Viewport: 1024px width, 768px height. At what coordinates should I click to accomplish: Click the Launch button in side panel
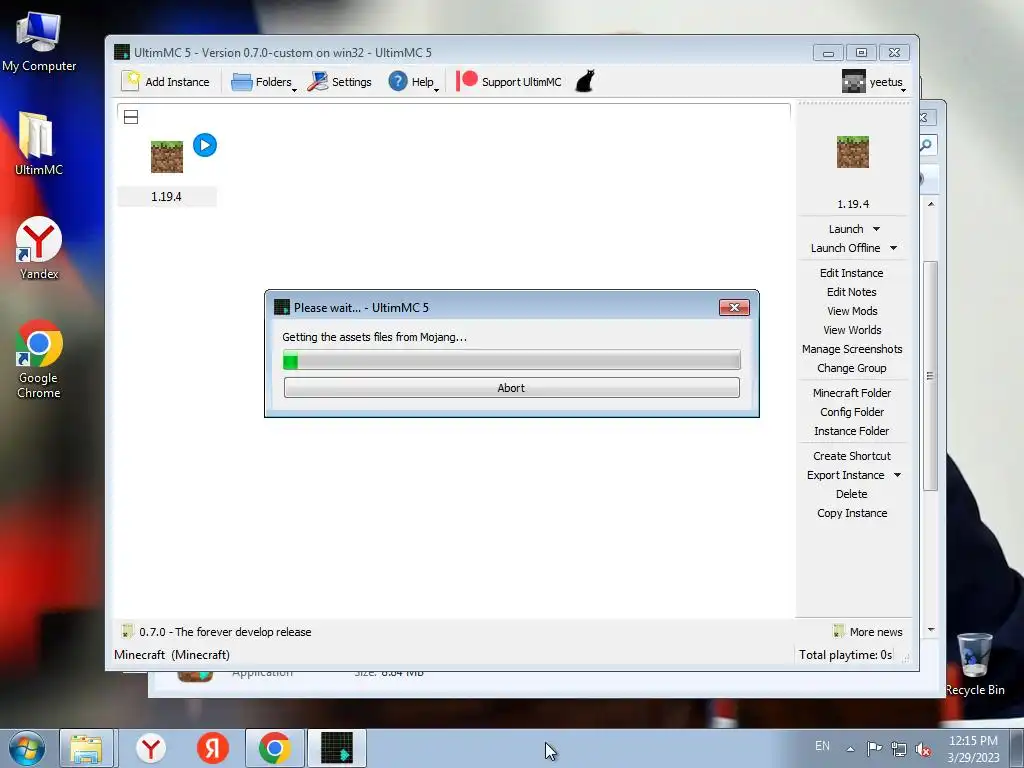pyautogui.click(x=846, y=229)
